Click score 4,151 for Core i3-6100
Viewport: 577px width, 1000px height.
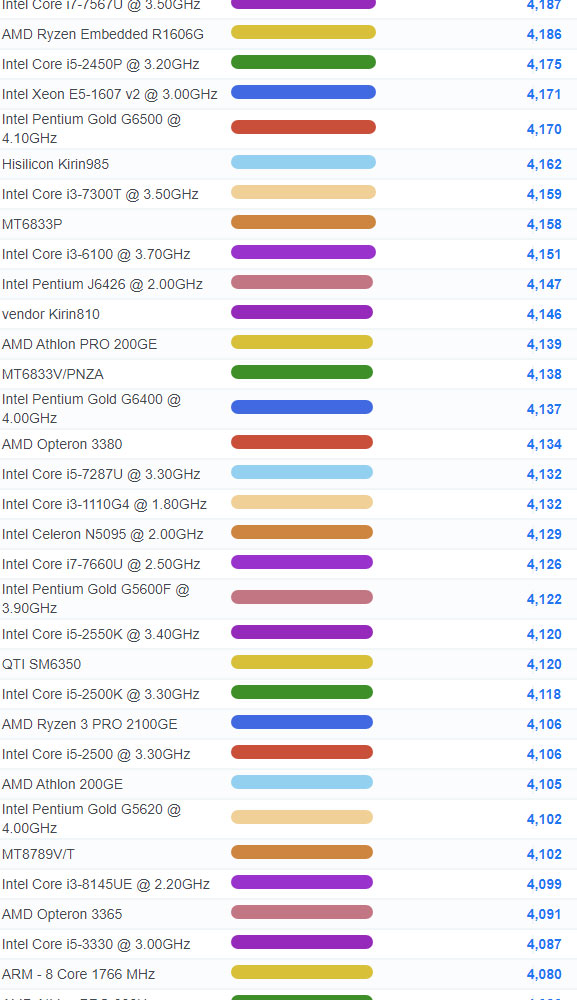(544, 254)
